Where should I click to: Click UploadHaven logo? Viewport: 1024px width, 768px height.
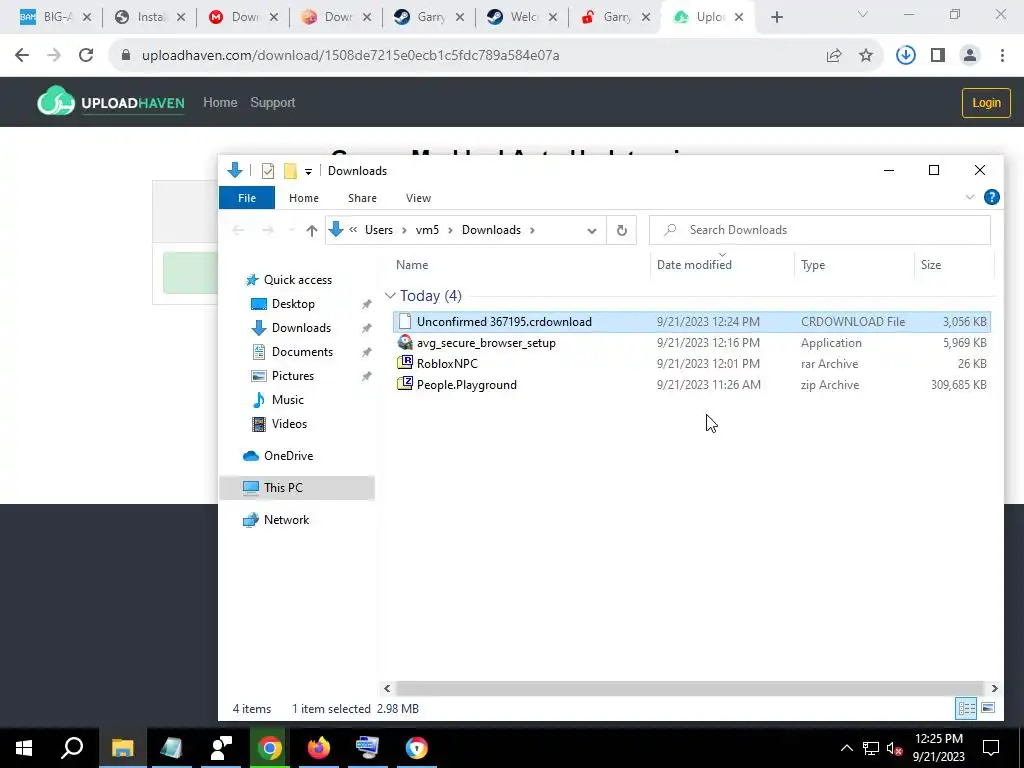111,102
